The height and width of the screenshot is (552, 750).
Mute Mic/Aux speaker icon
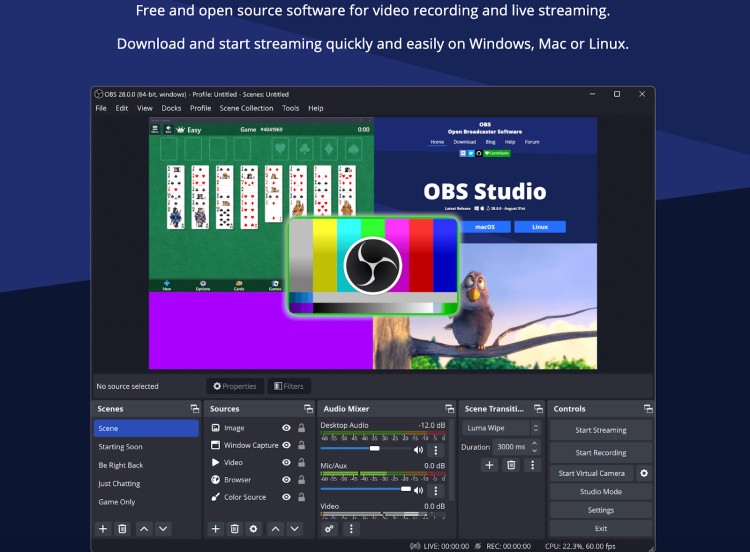tap(419, 490)
